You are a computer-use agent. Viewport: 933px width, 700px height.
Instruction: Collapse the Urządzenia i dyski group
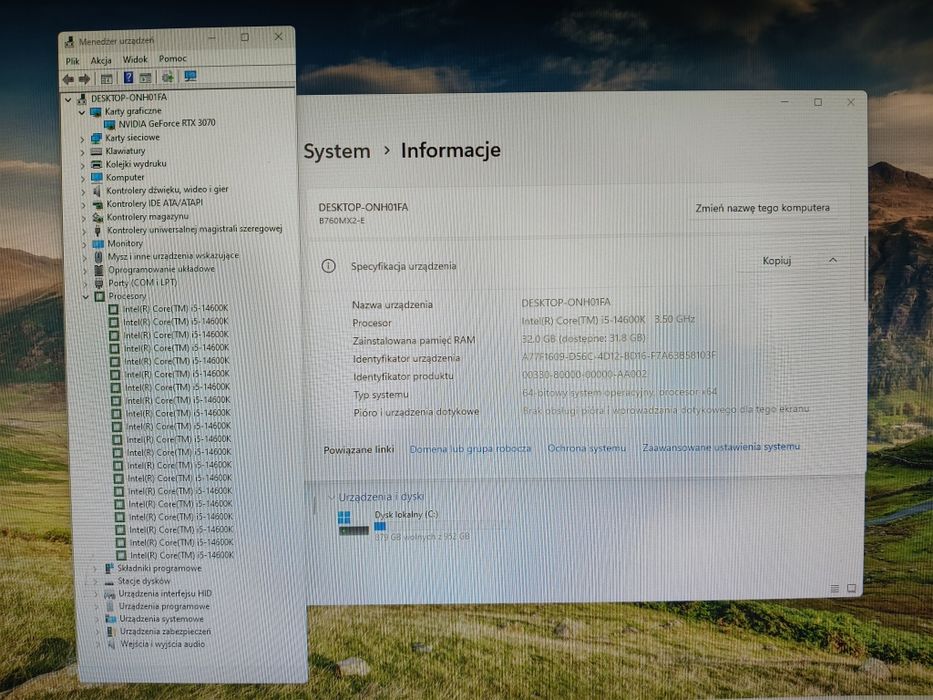tap(331, 497)
